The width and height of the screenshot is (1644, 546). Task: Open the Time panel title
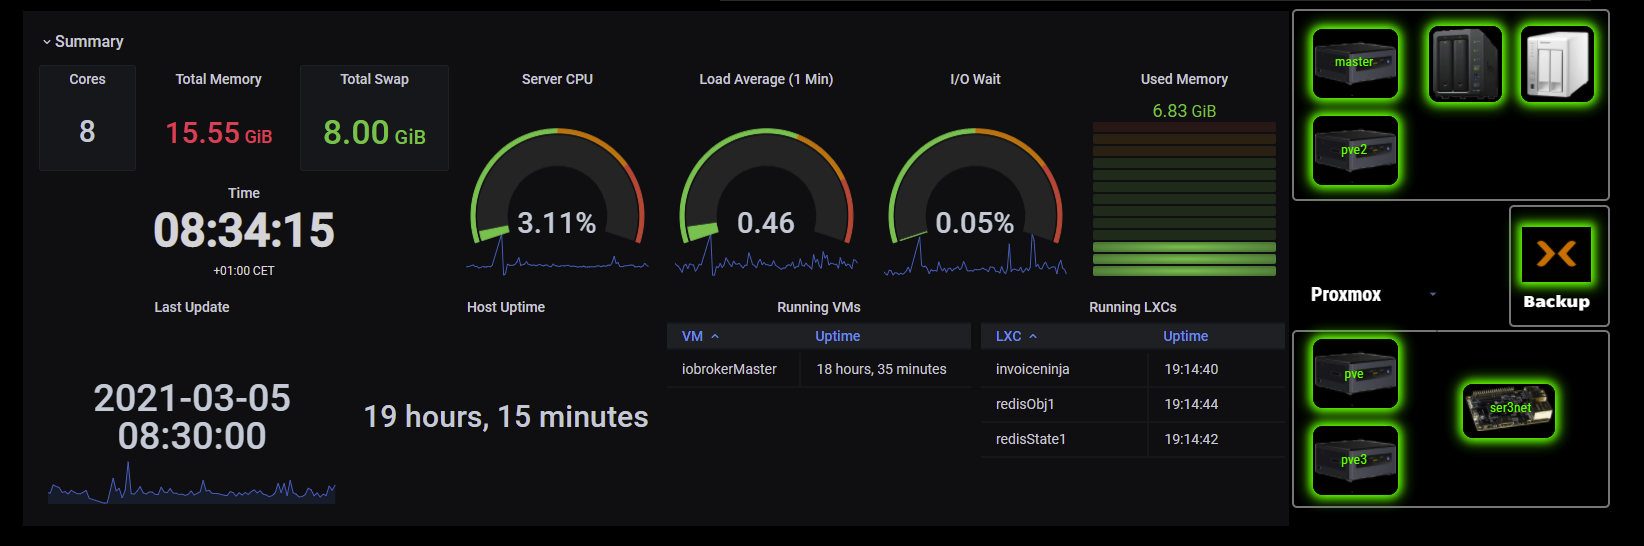[x=244, y=193]
